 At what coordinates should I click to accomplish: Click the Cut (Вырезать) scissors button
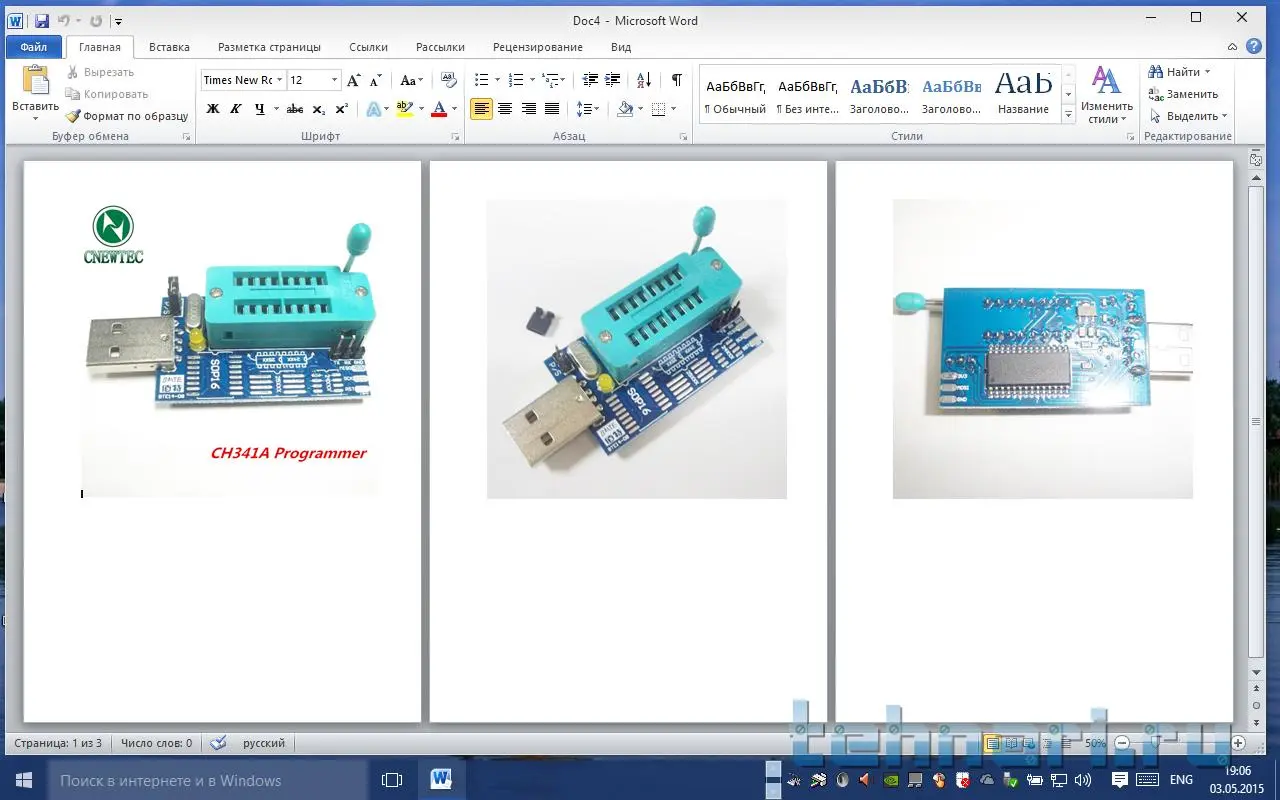click(99, 72)
